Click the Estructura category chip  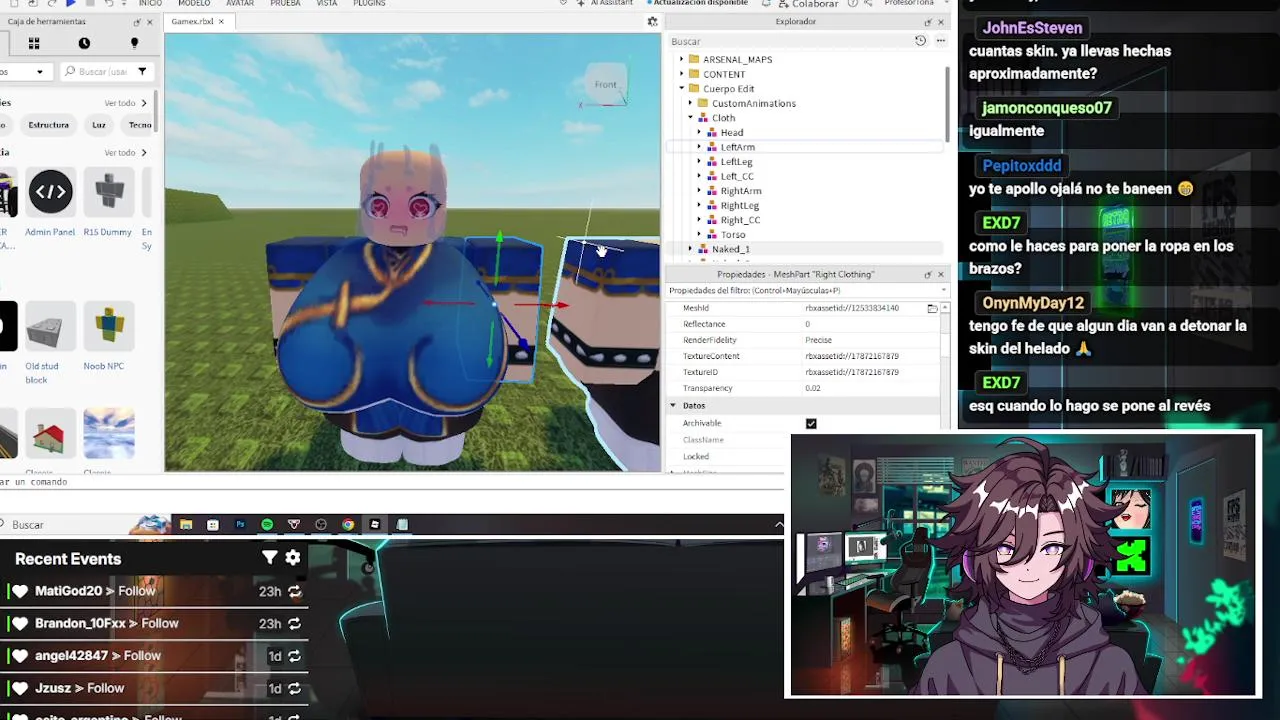coord(48,125)
